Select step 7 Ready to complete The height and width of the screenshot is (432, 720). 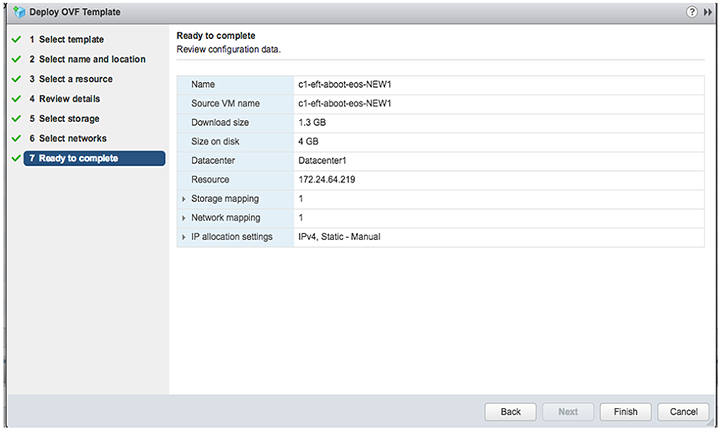point(94,158)
